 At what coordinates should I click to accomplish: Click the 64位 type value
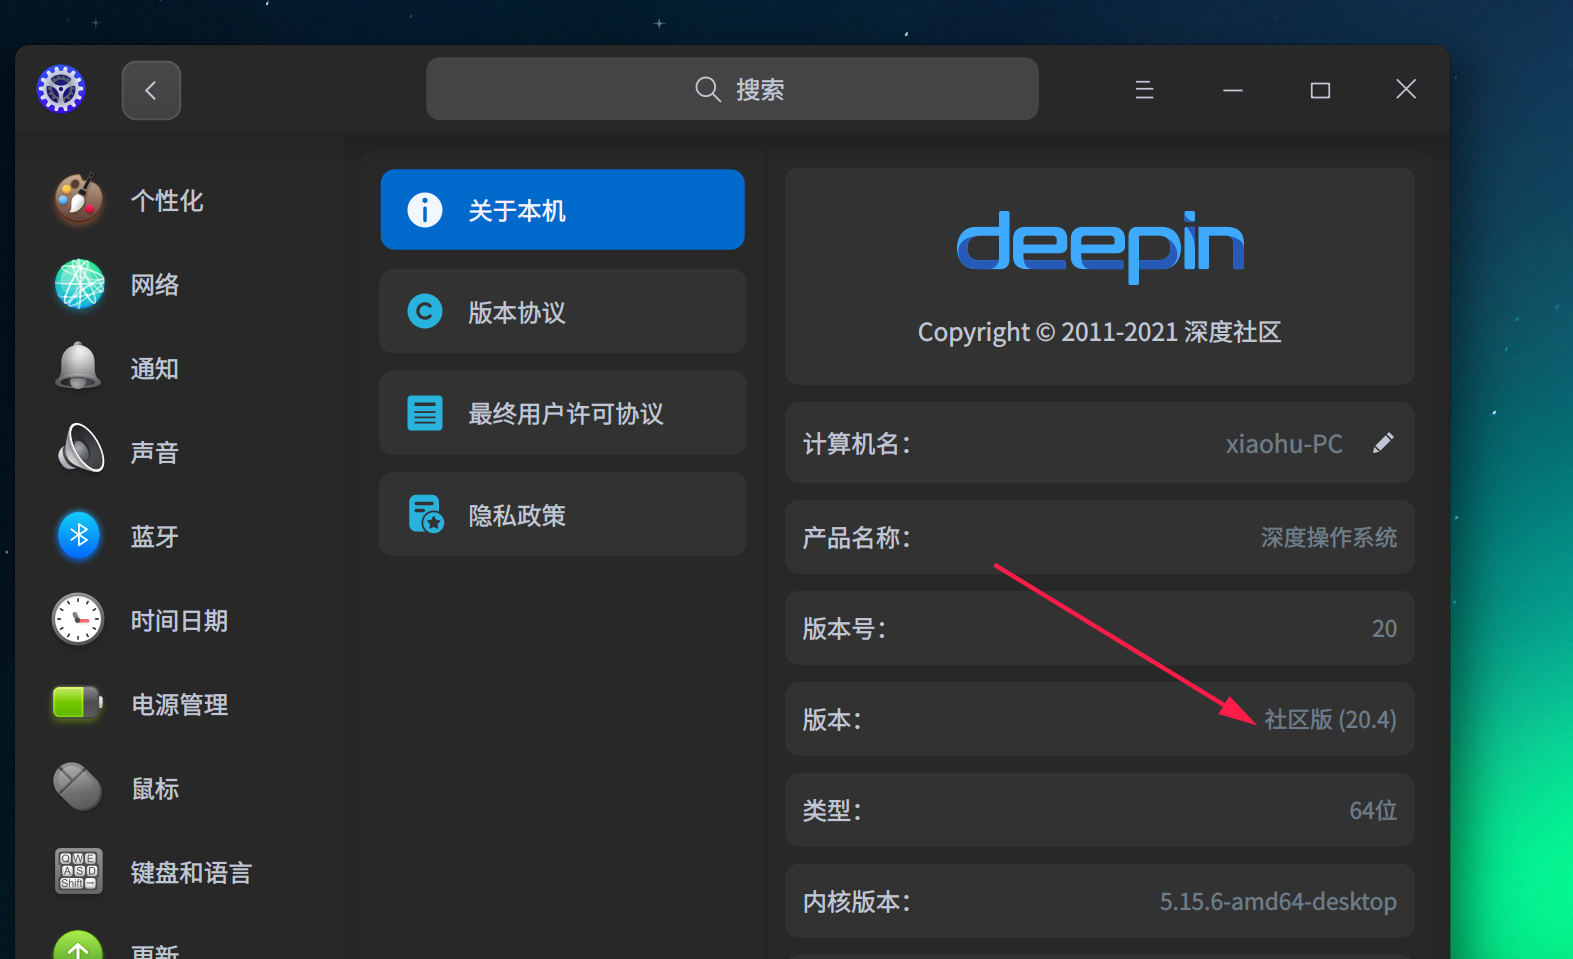coord(1373,810)
